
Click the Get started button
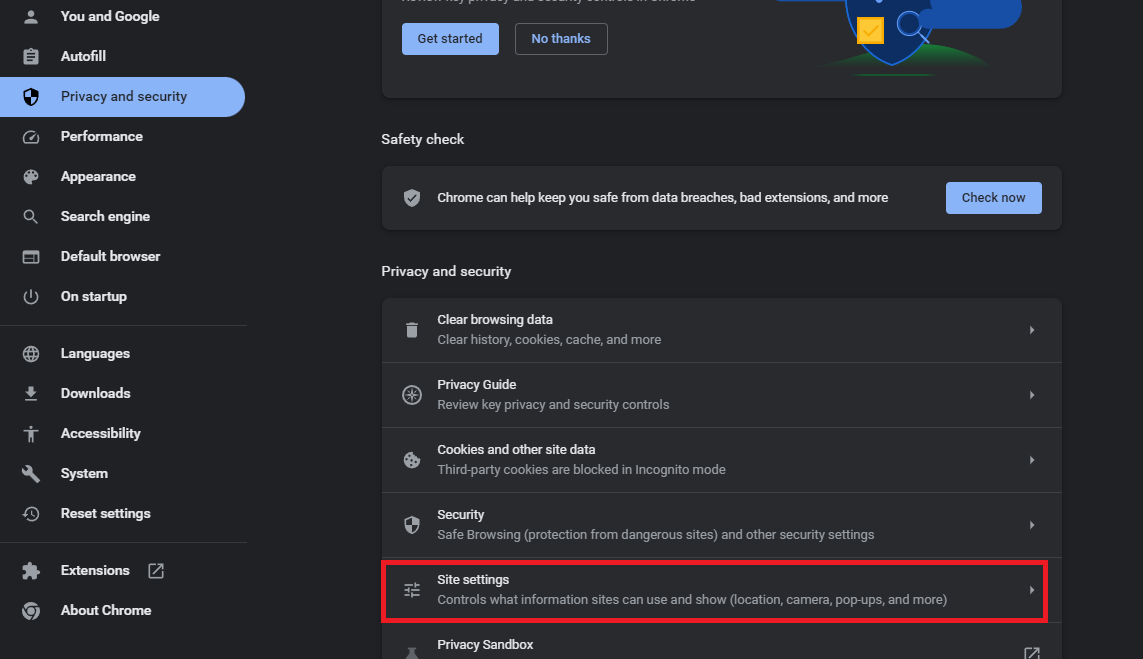pos(450,39)
